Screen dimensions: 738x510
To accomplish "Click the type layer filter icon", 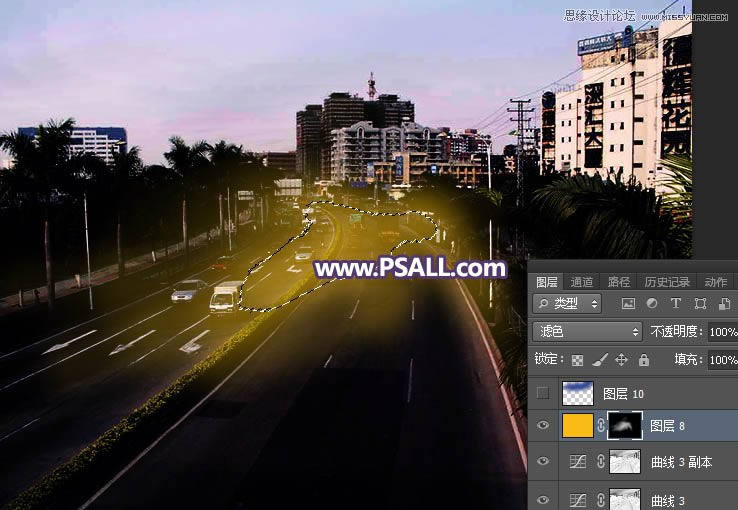I will [x=675, y=303].
